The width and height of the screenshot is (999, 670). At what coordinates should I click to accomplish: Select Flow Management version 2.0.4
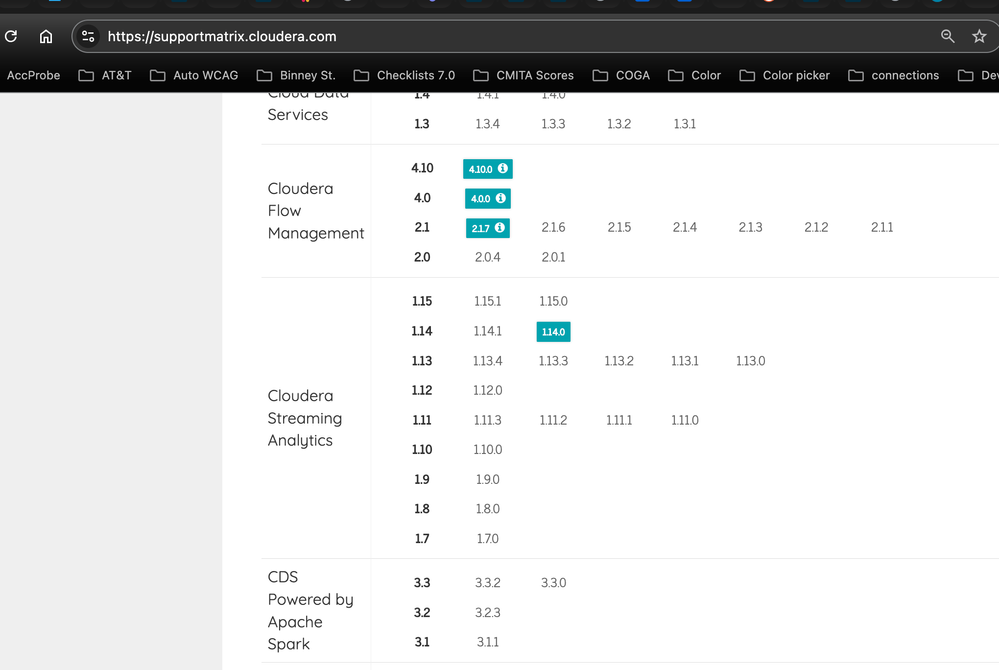(x=487, y=257)
